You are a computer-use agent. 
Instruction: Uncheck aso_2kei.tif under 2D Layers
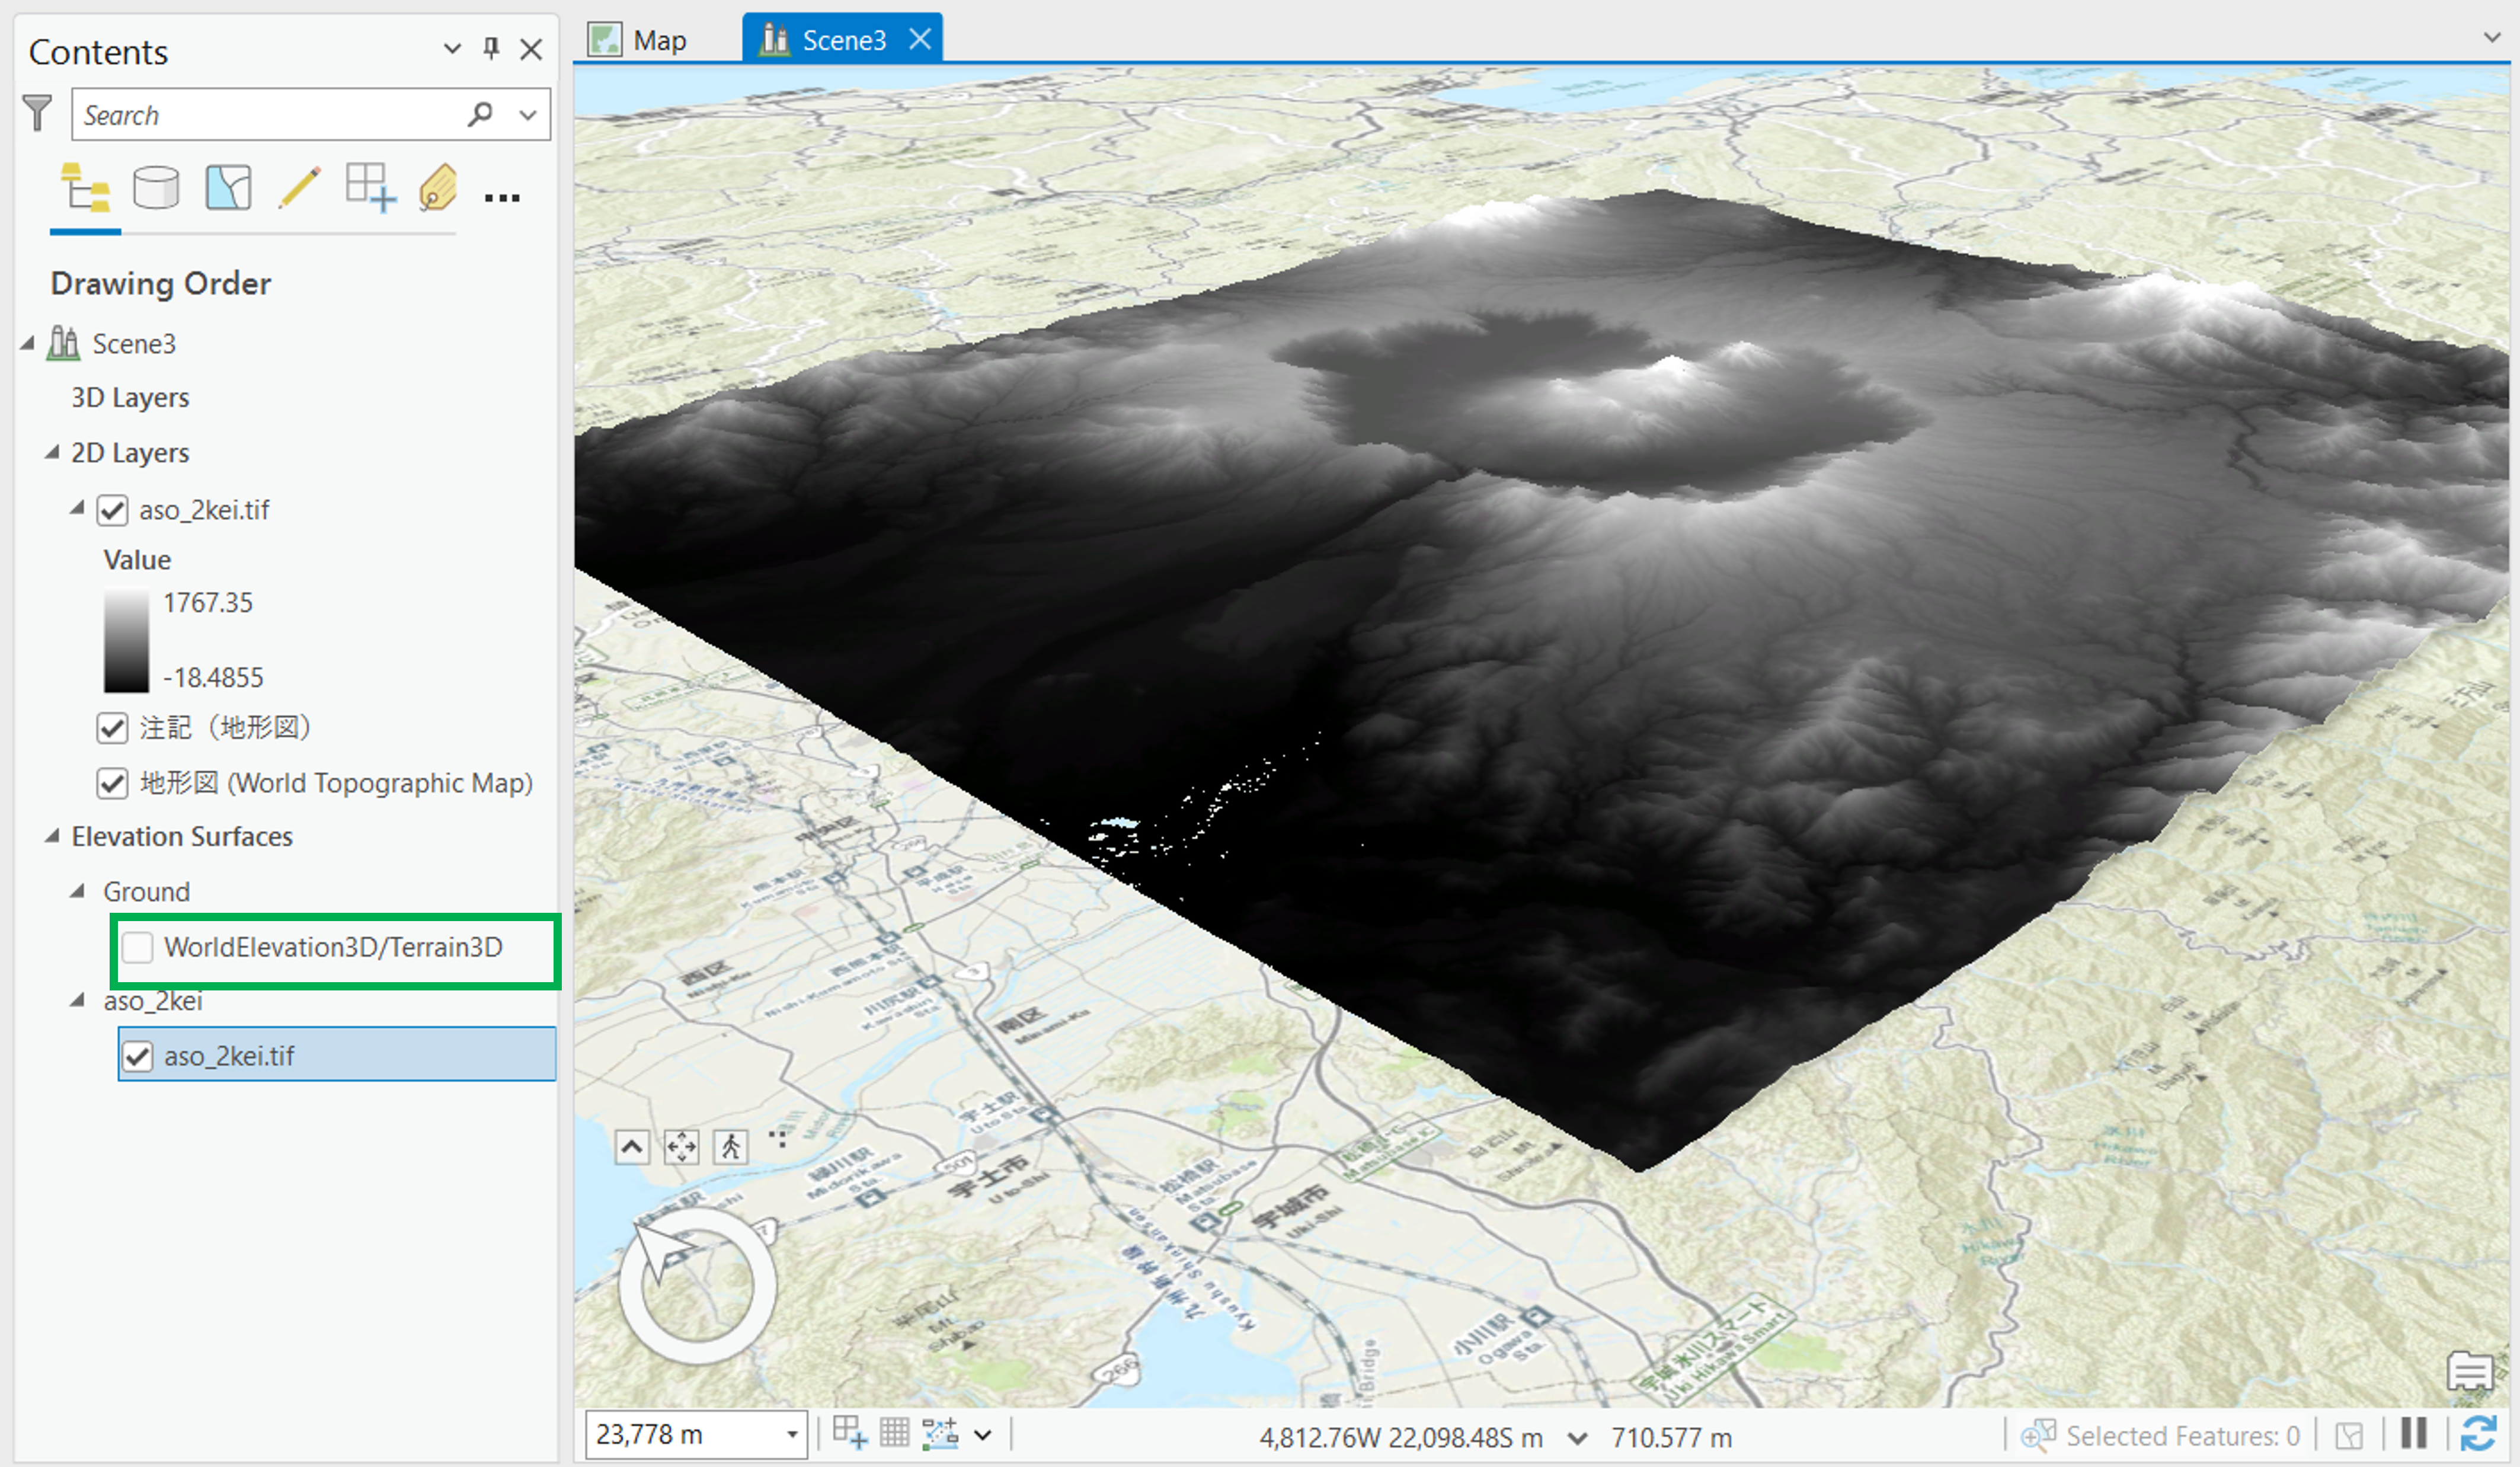coord(112,510)
